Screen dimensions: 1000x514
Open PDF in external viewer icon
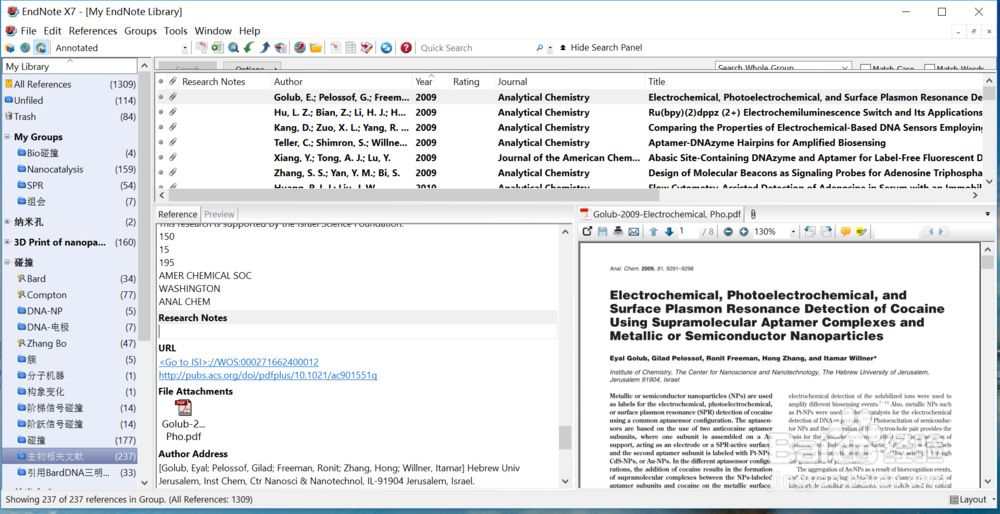[587, 232]
